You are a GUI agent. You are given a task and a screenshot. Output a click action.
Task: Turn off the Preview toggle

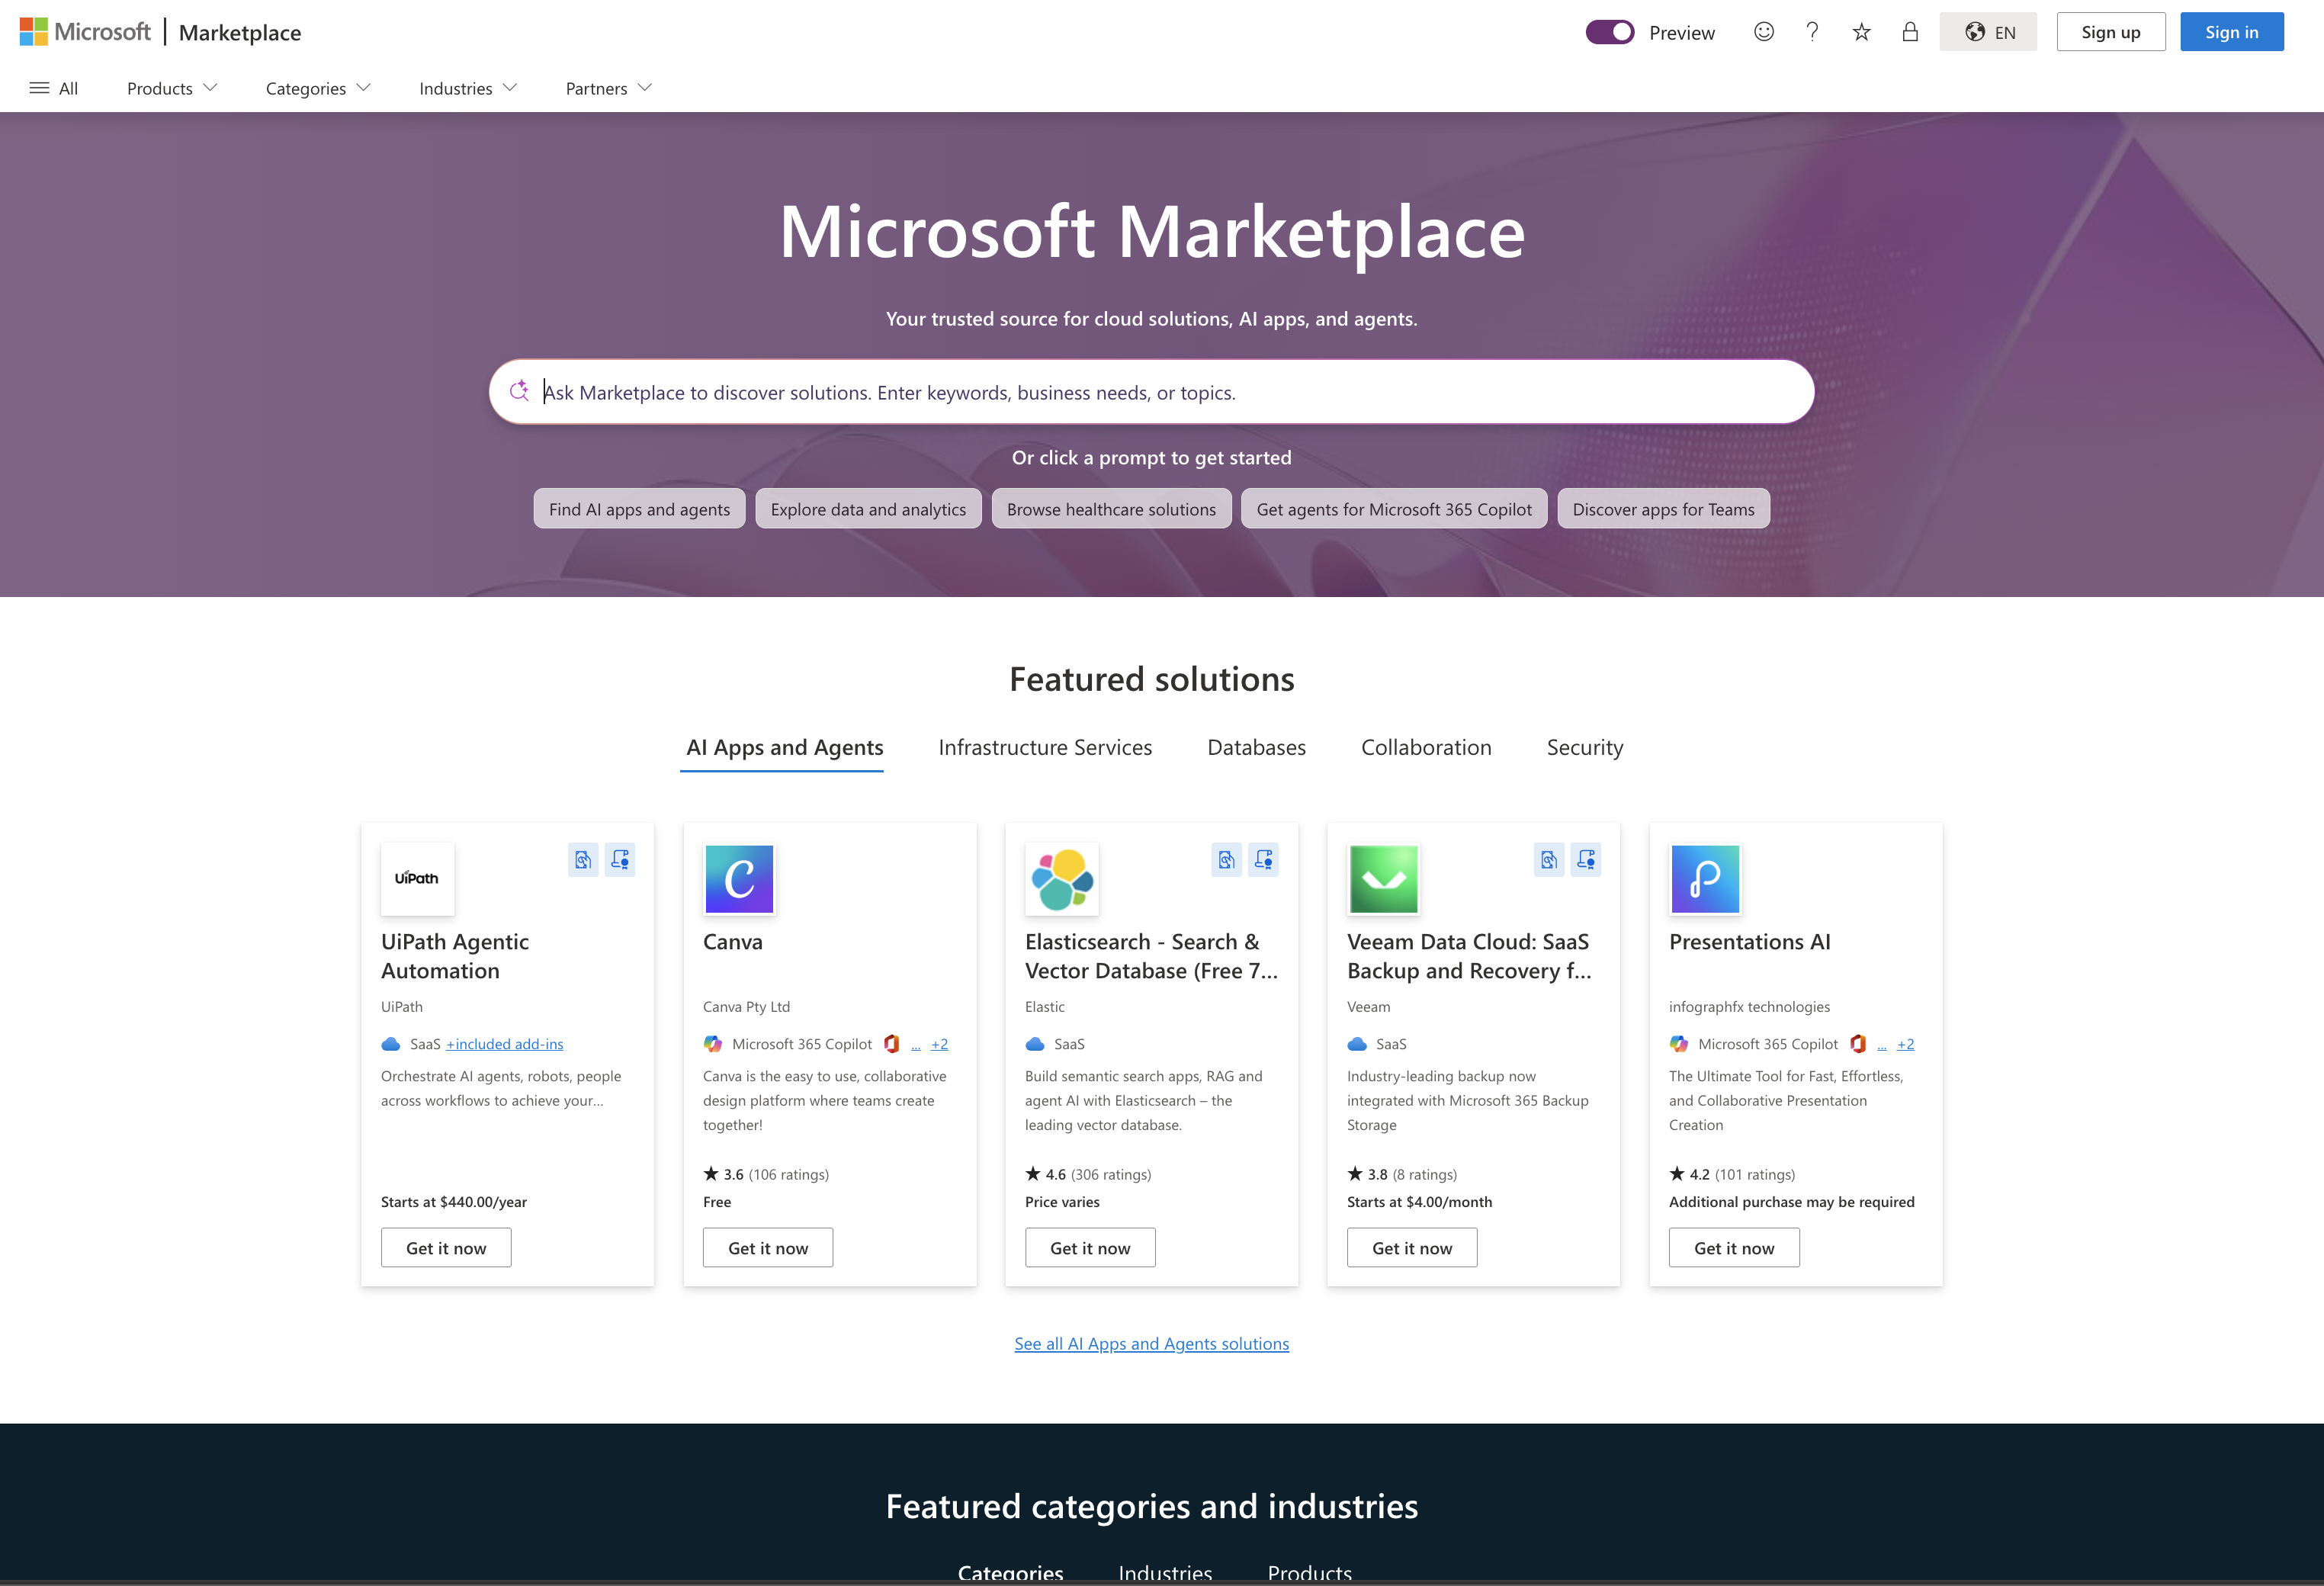1610,32
